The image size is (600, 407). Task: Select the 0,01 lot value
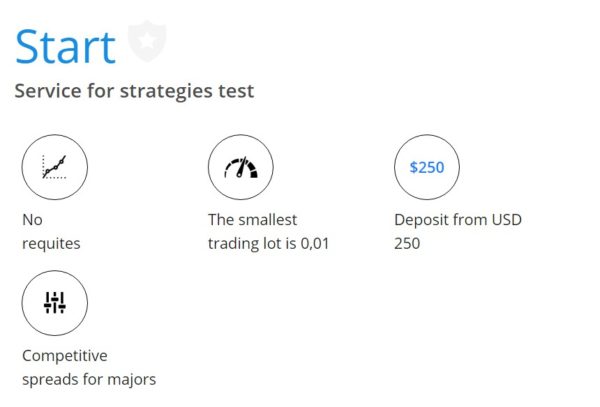315,244
